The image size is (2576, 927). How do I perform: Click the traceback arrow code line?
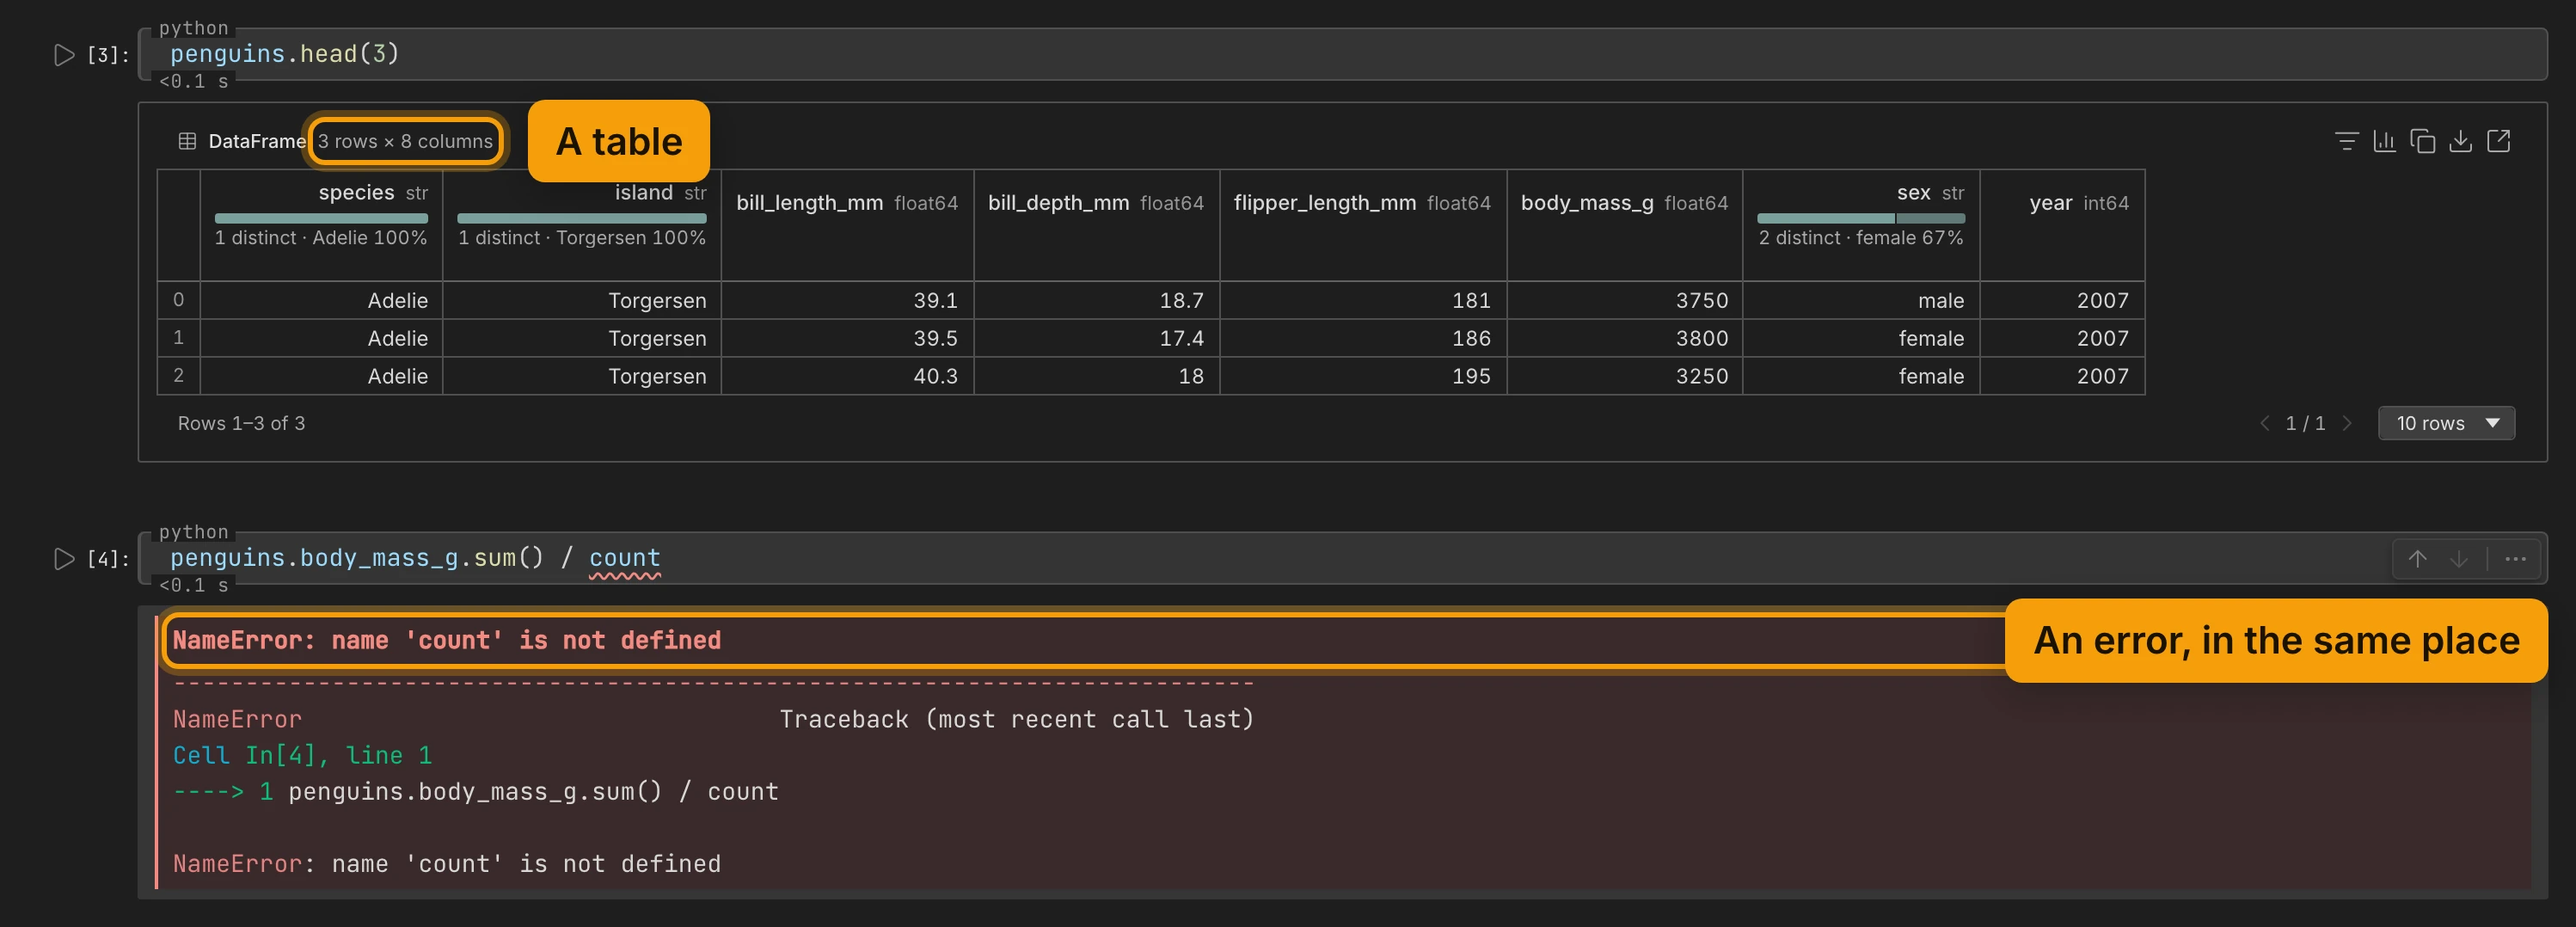(475, 791)
